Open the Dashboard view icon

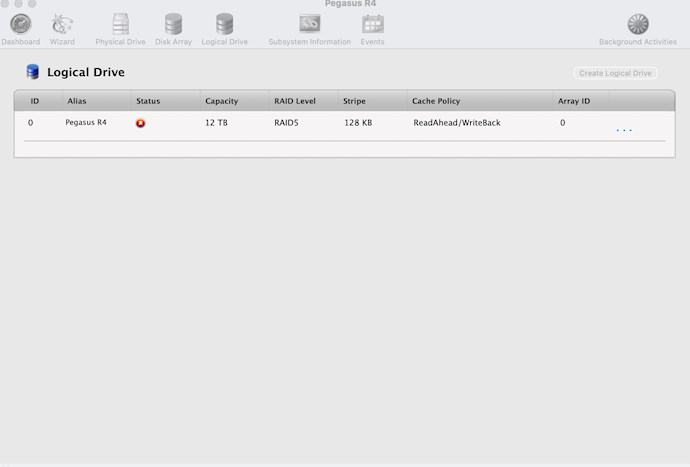click(x=20, y=24)
